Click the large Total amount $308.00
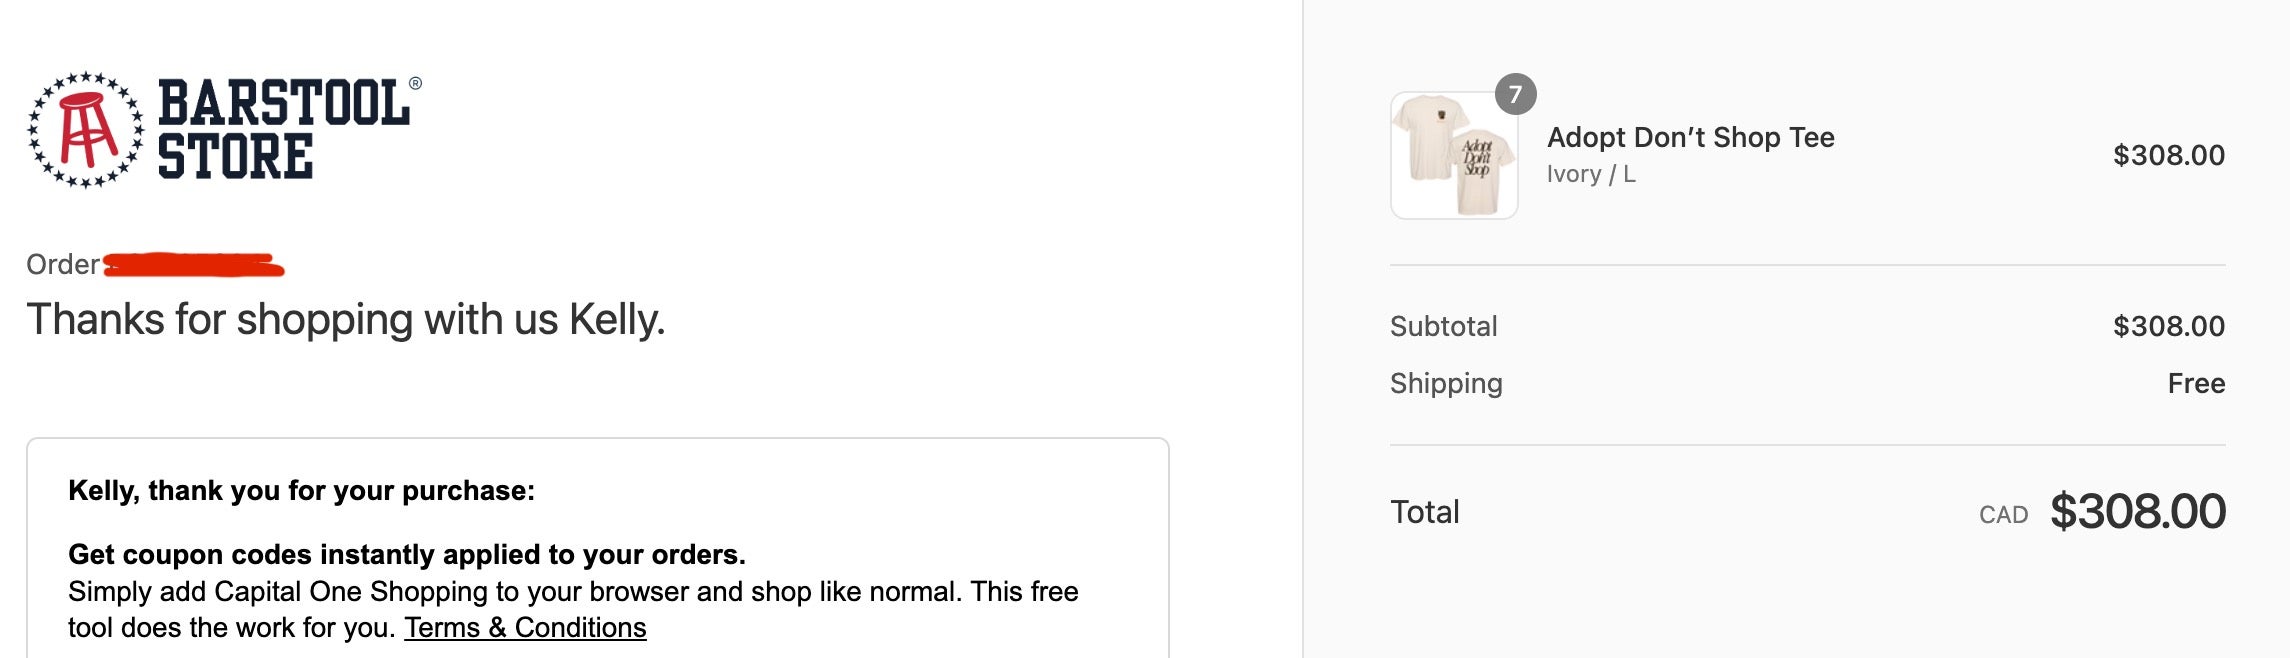The height and width of the screenshot is (658, 2290). pos(2137,512)
